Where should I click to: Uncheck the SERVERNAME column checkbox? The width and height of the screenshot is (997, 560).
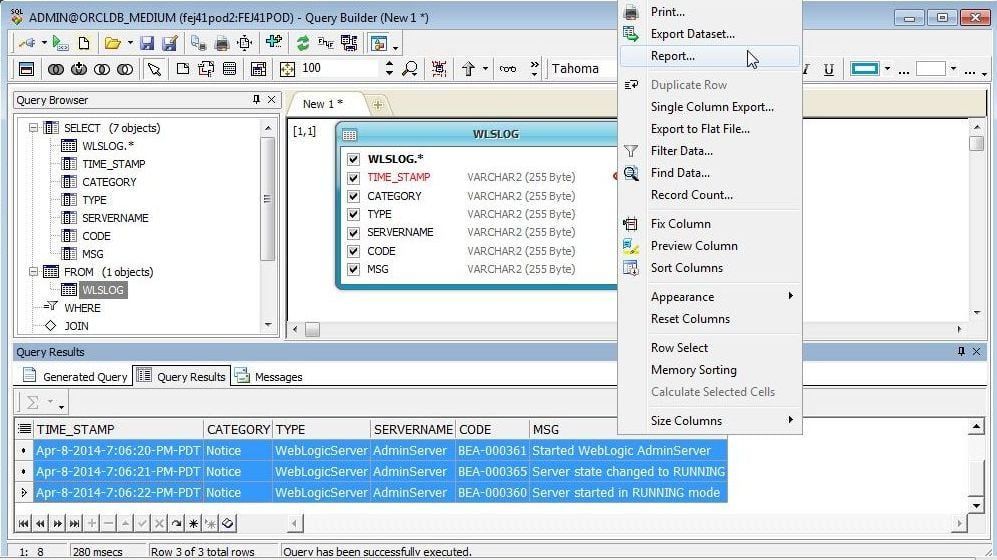[353, 233]
